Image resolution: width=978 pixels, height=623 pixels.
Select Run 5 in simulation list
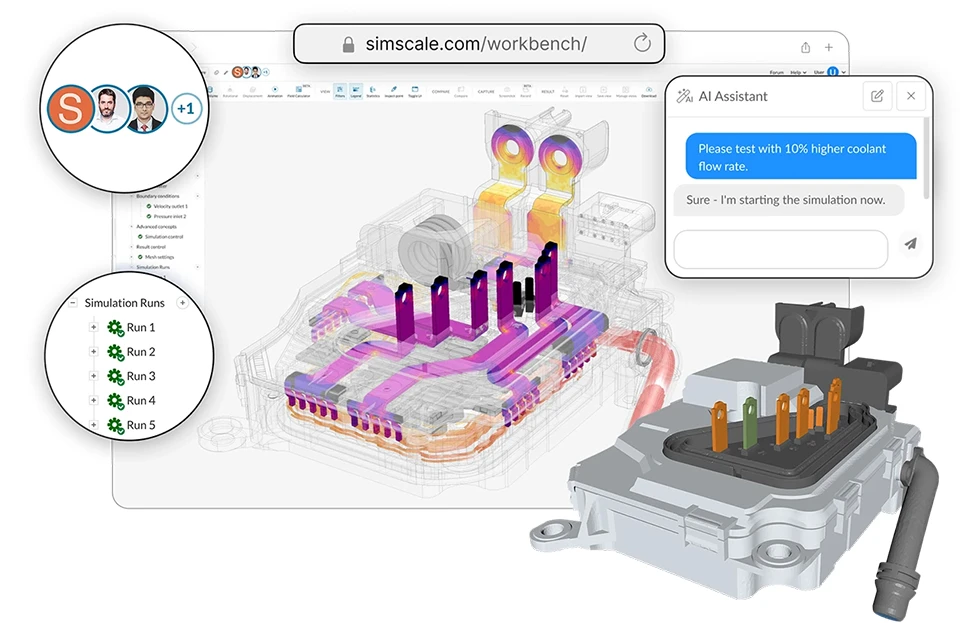[x=140, y=425]
